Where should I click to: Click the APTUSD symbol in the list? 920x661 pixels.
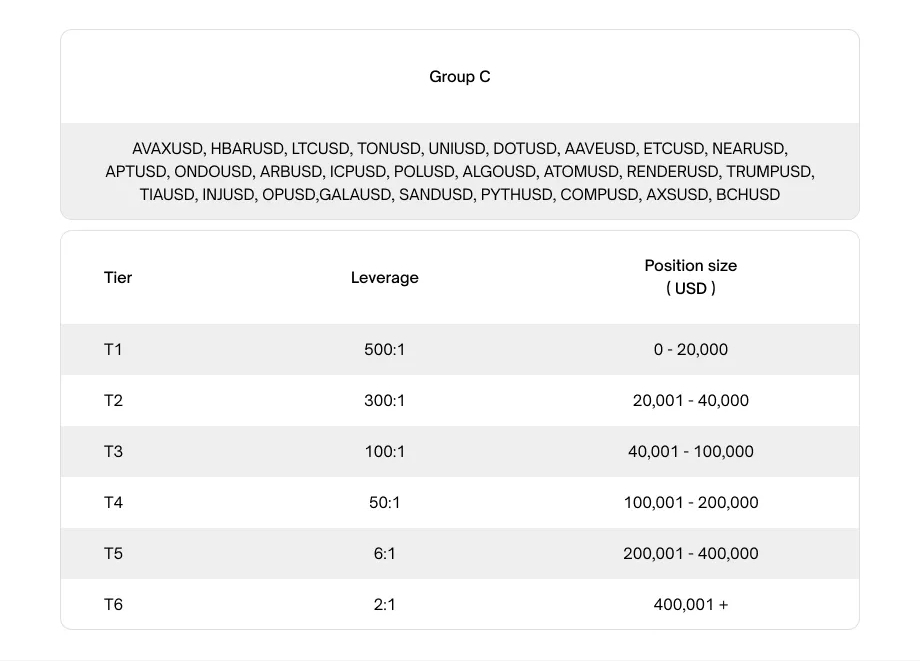[x=136, y=172]
